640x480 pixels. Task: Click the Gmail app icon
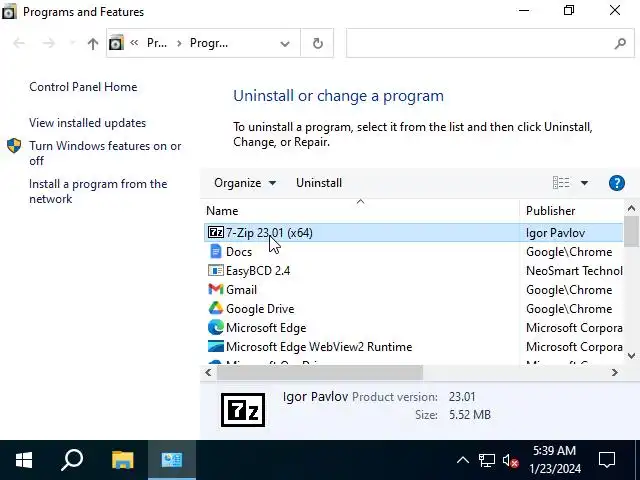(x=216, y=289)
